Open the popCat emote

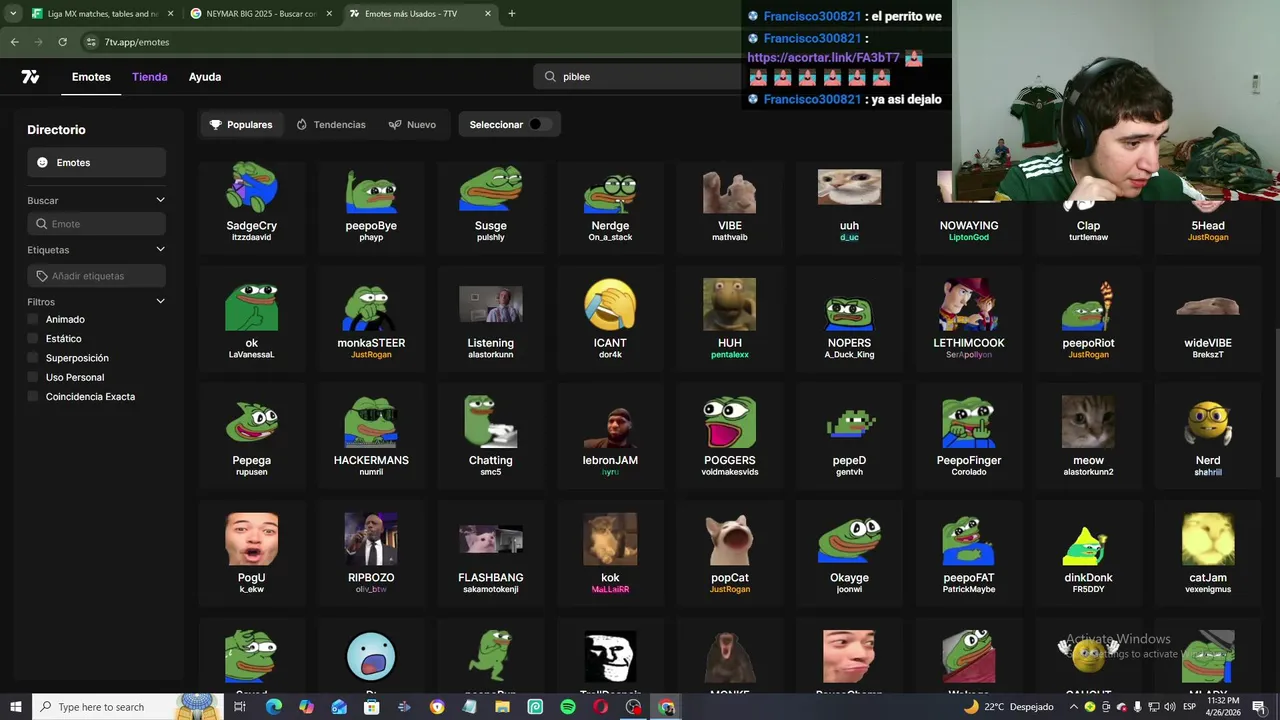[730, 554]
